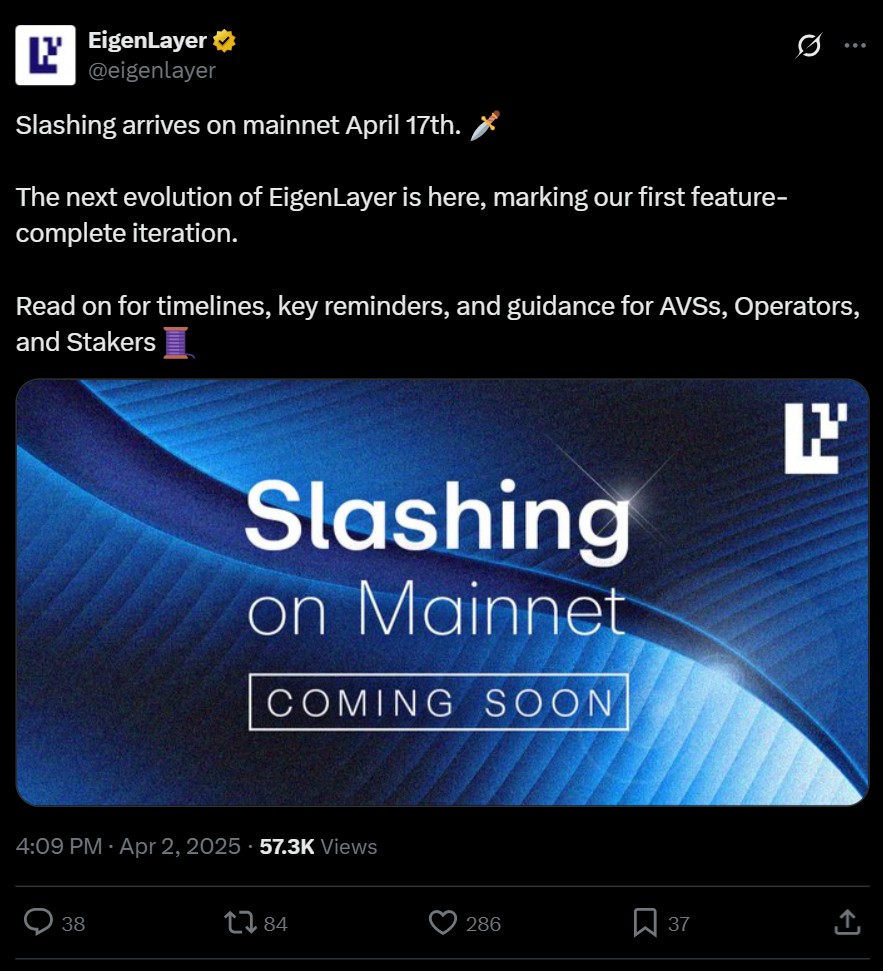Screen dimensions: 883x971
Task: Expand the three-dot menu in the corner
Action: click(x=857, y=45)
